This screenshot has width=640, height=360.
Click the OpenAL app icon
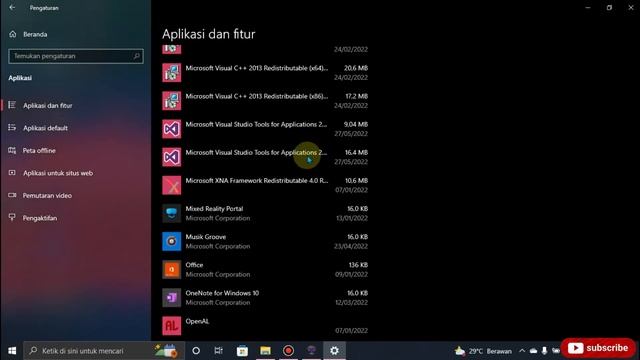pos(171,326)
